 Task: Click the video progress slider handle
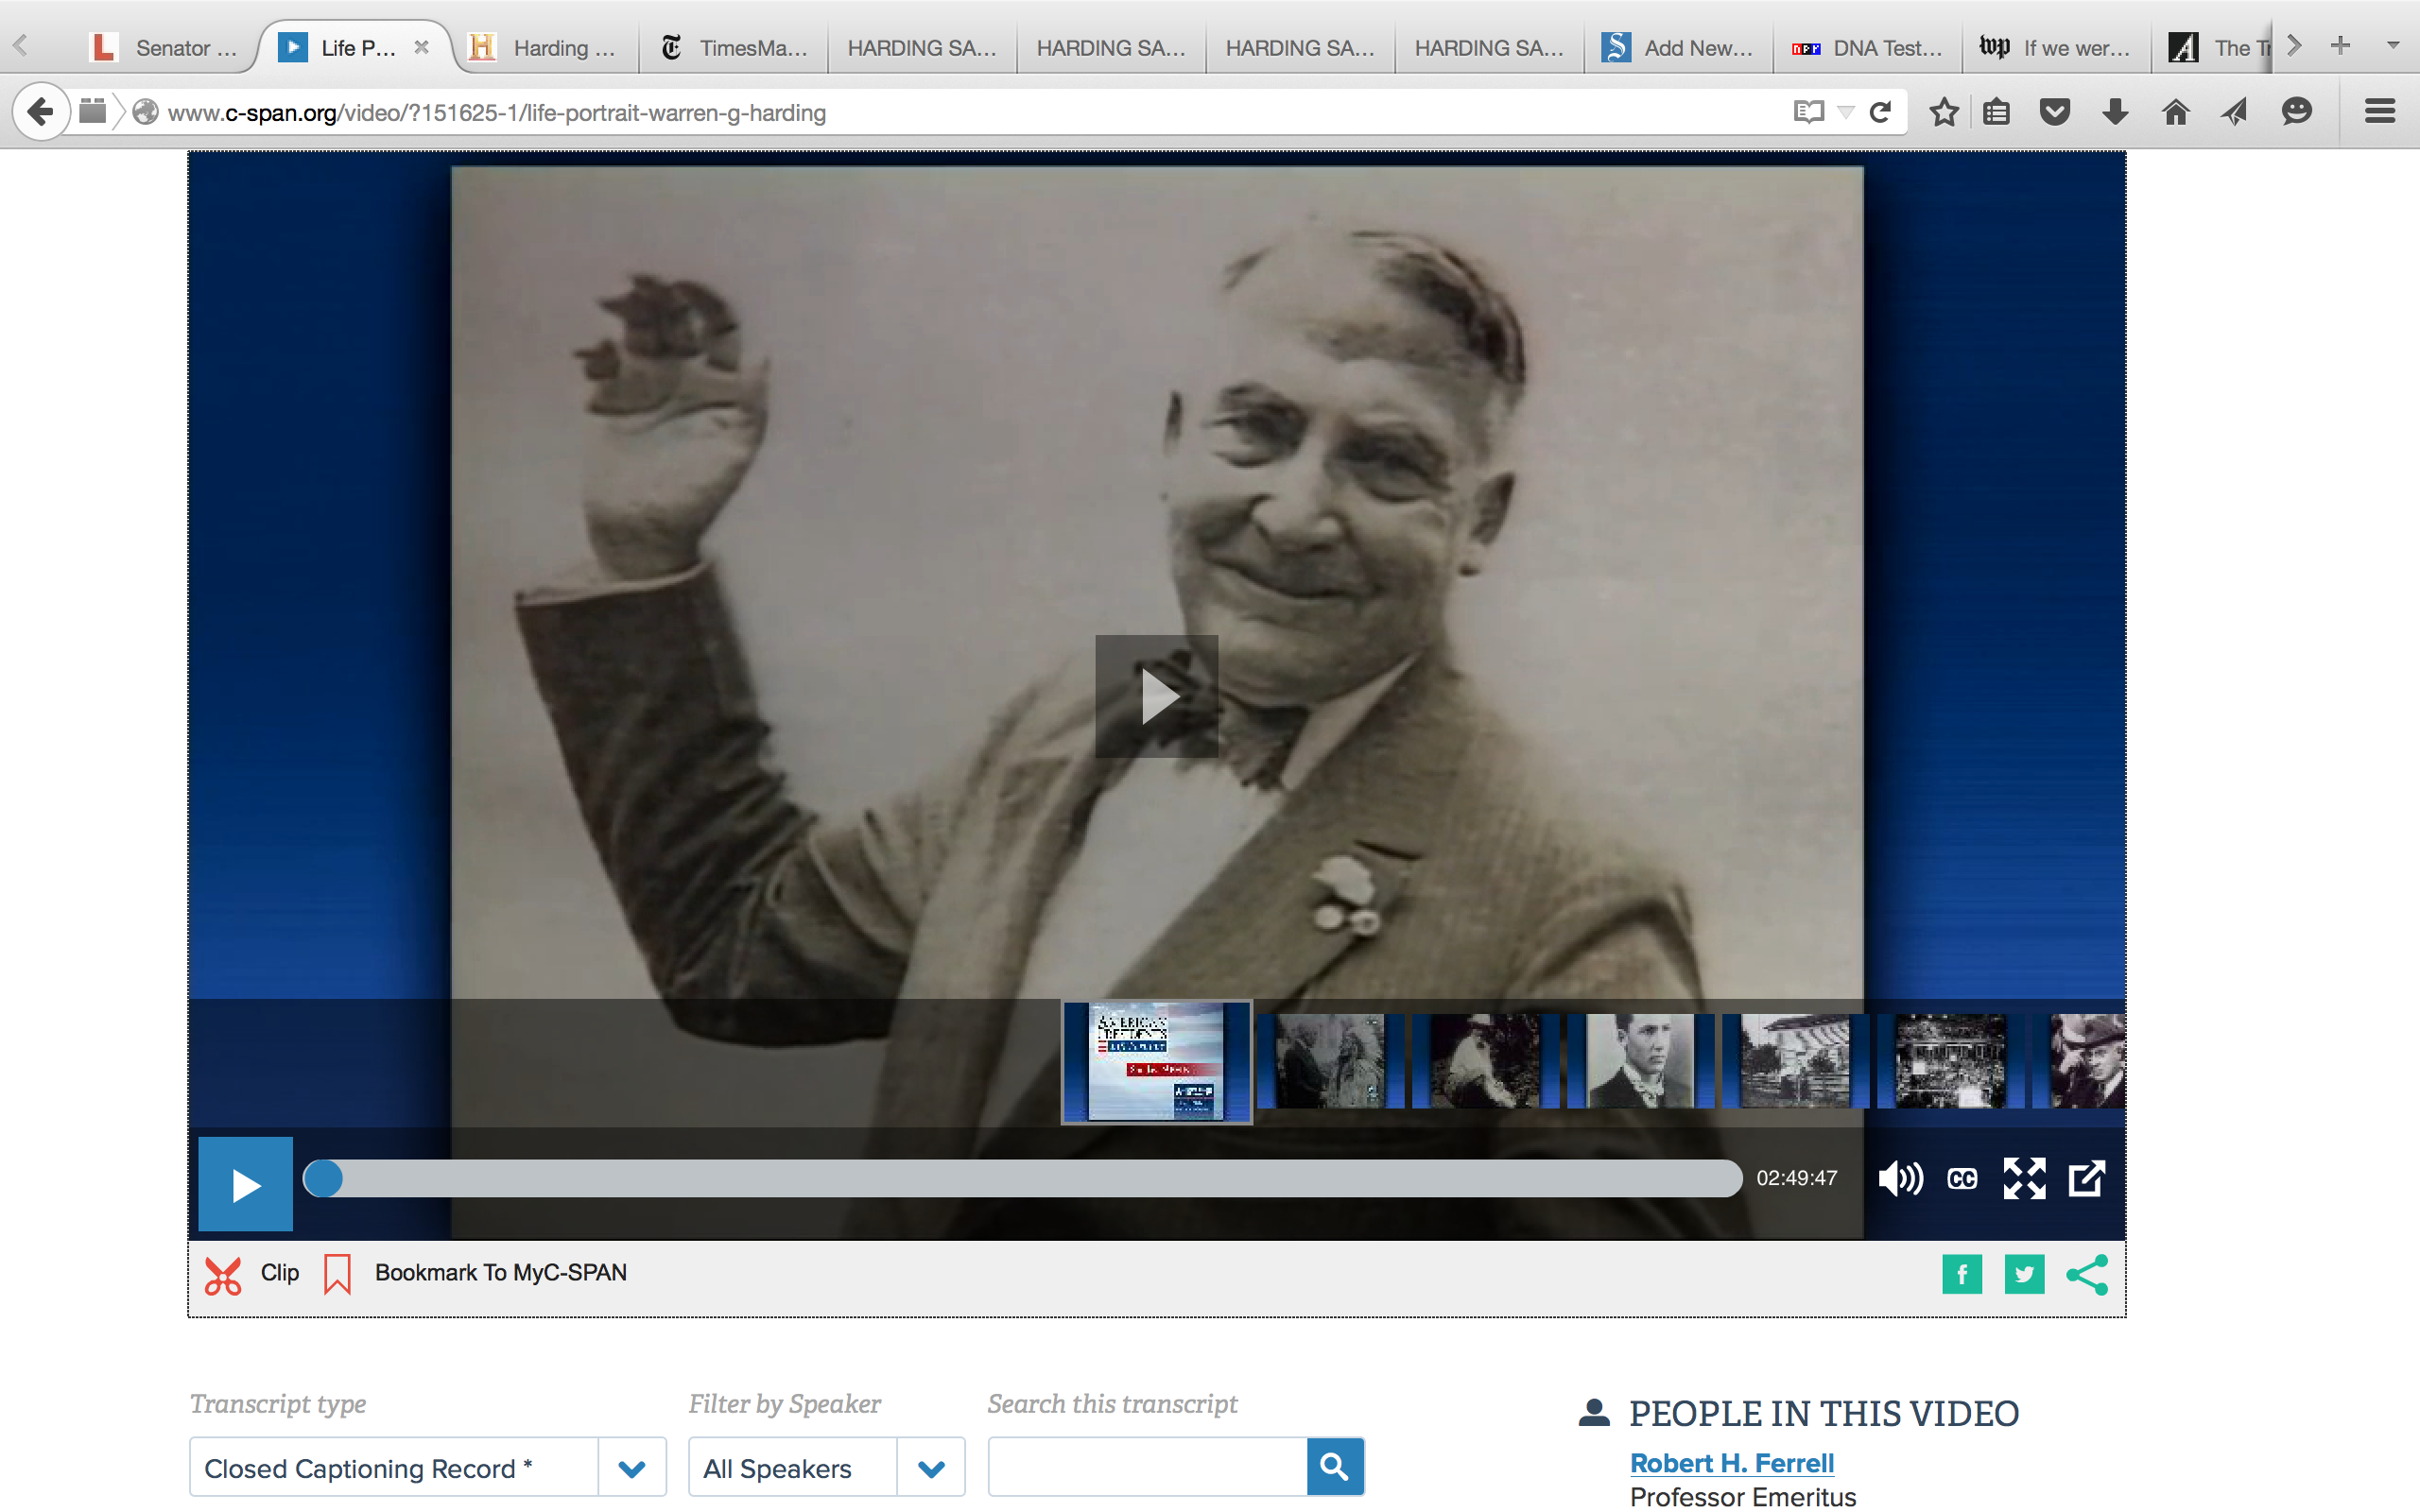[x=323, y=1178]
